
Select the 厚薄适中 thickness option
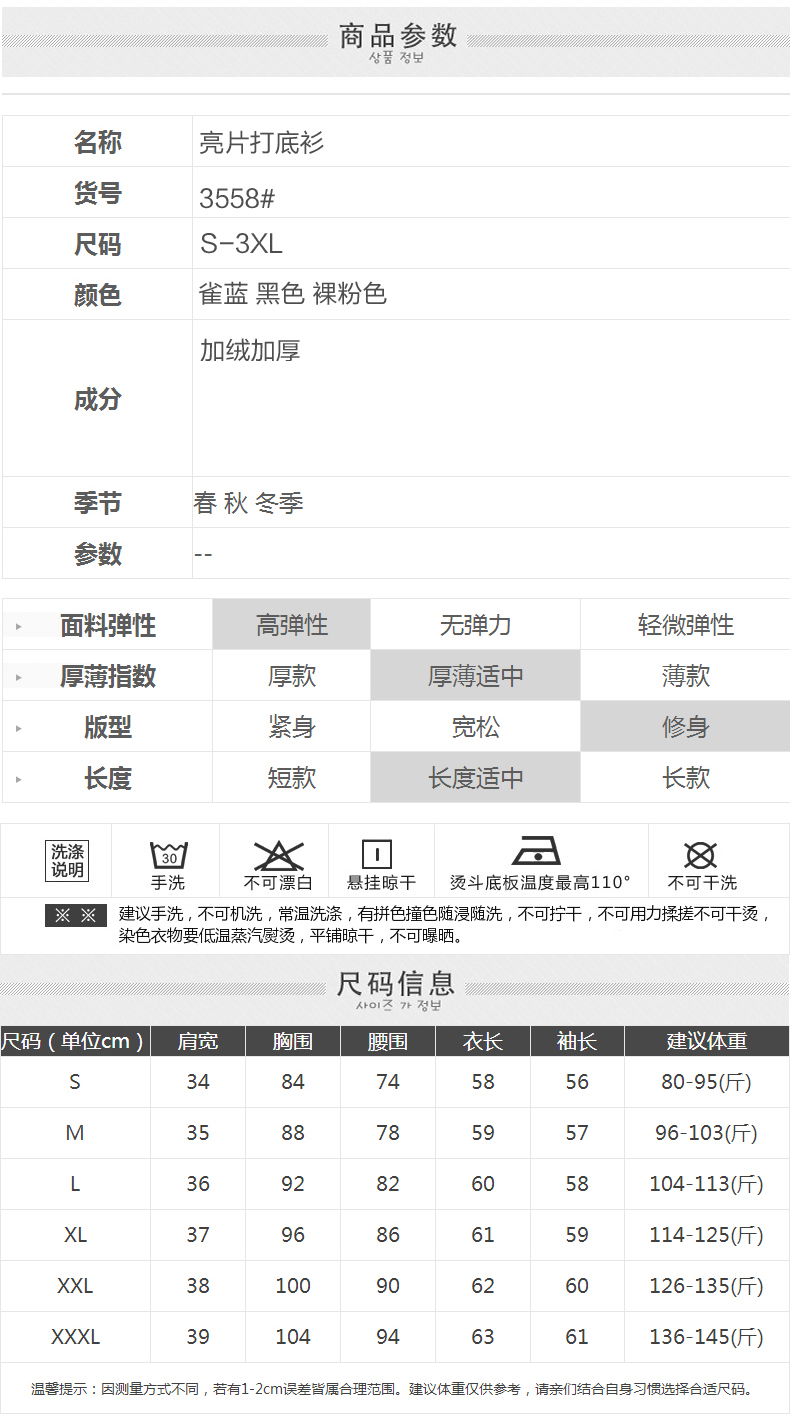click(x=475, y=676)
